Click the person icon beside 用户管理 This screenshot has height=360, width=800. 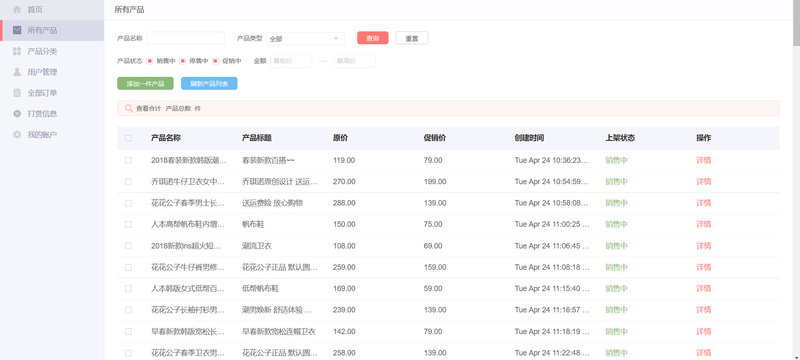(17, 72)
